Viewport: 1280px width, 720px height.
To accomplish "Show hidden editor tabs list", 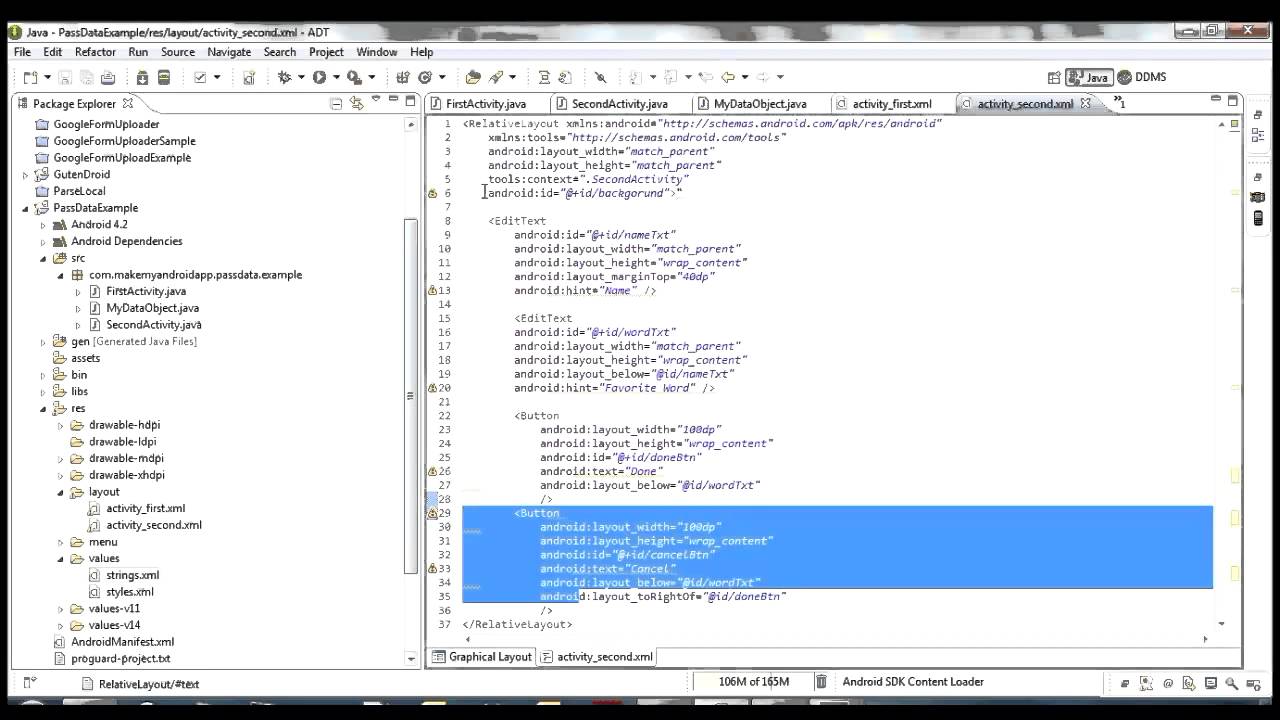I will click(x=1118, y=103).
